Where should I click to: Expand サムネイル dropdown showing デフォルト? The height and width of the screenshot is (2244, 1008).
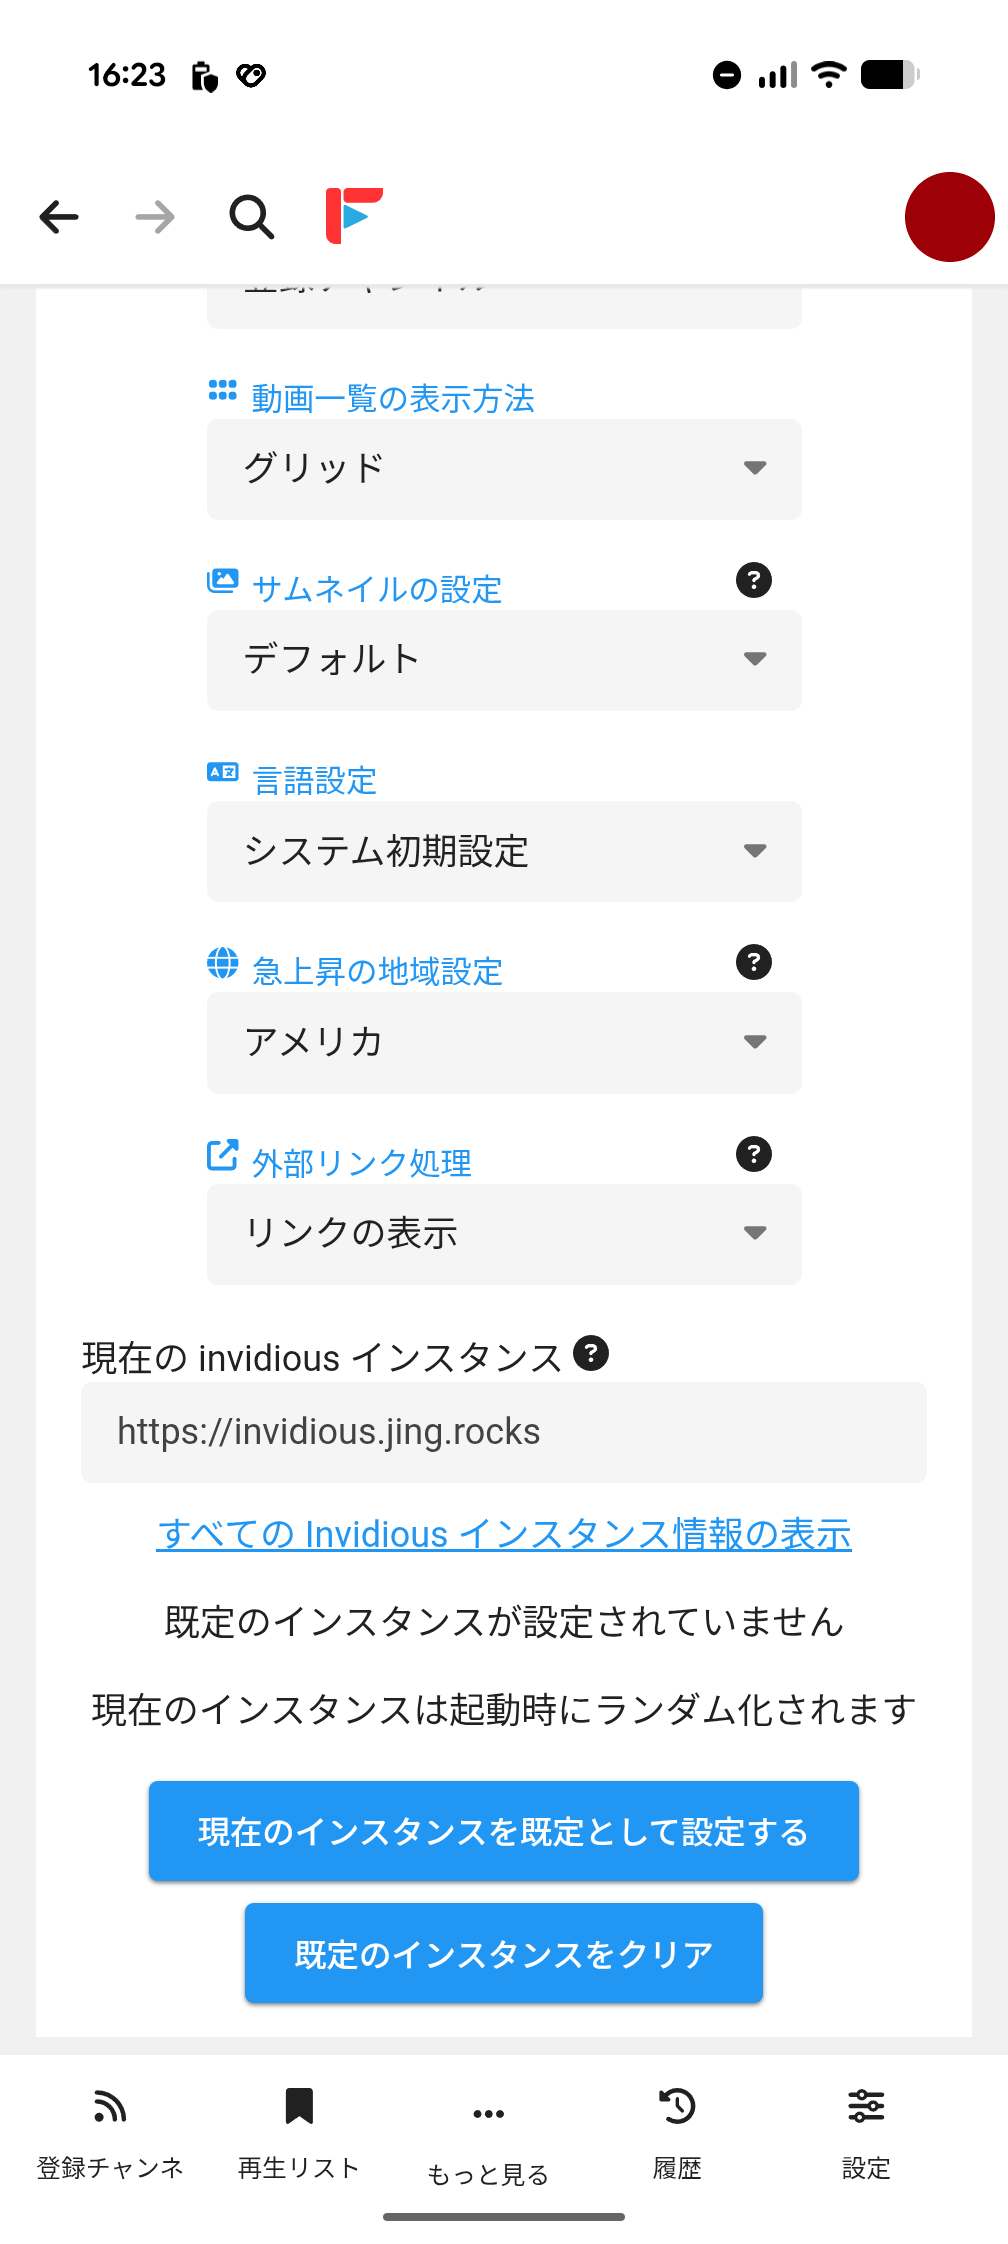click(504, 660)
